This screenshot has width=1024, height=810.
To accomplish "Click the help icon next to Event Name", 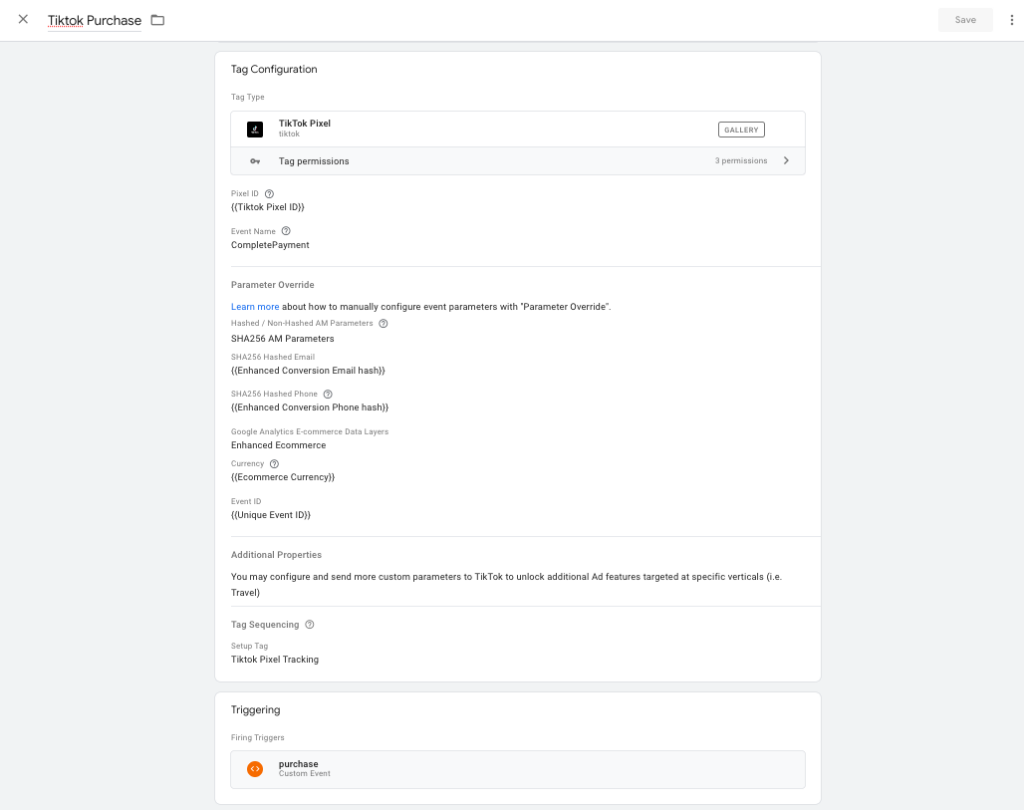I will point(286,231).
